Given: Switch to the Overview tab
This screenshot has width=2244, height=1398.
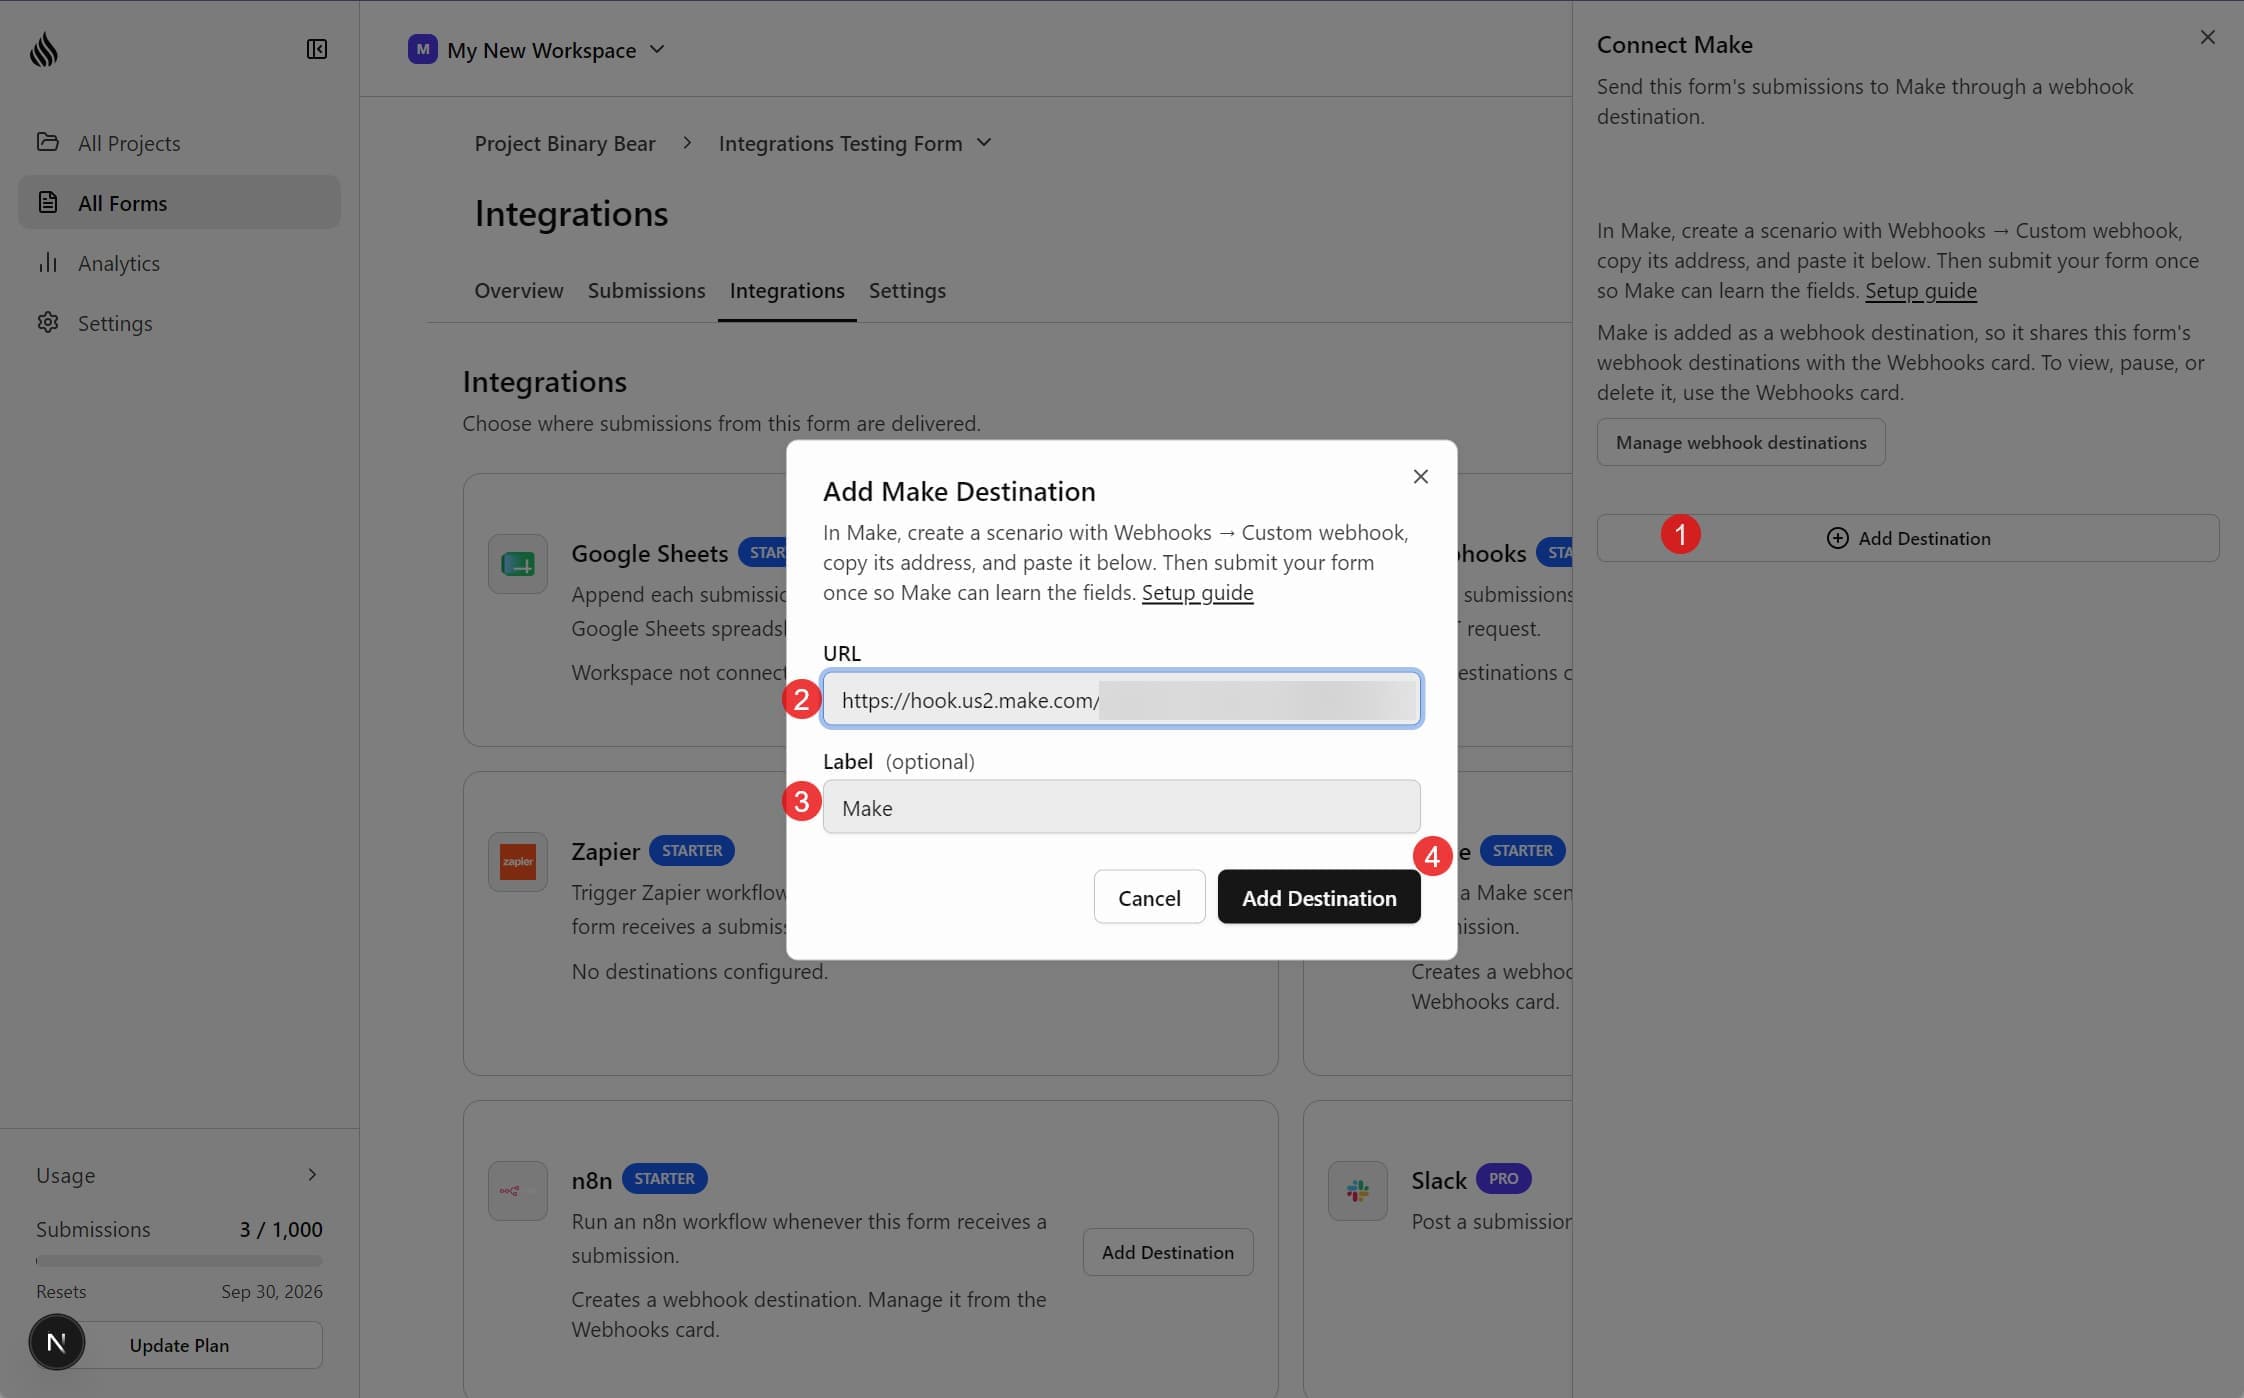Looking at the screenshot, I should pyautogui.click(x=518, y=290).
